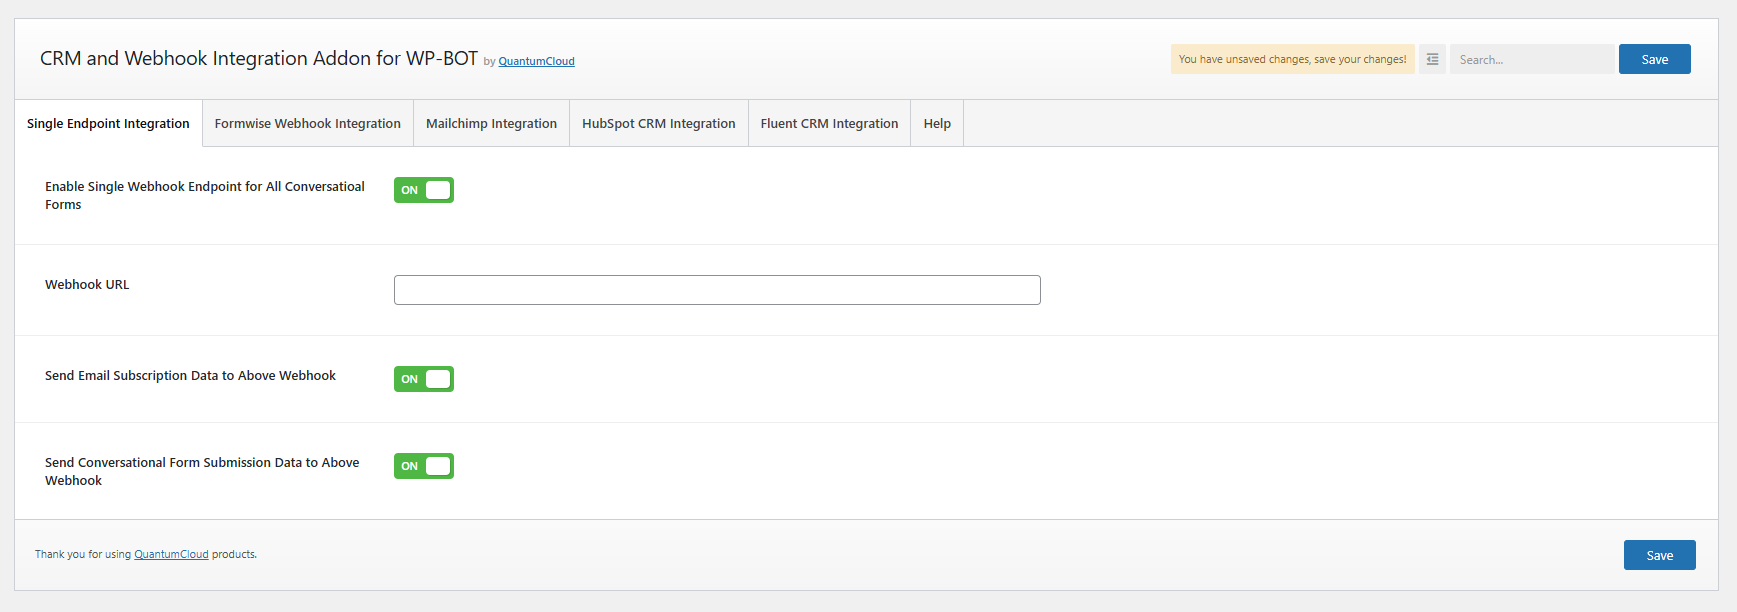Screen dimensions: 1737x612
Task: Disable Send Email Subscription Data toggle
Action: click(x=424, y=379)
